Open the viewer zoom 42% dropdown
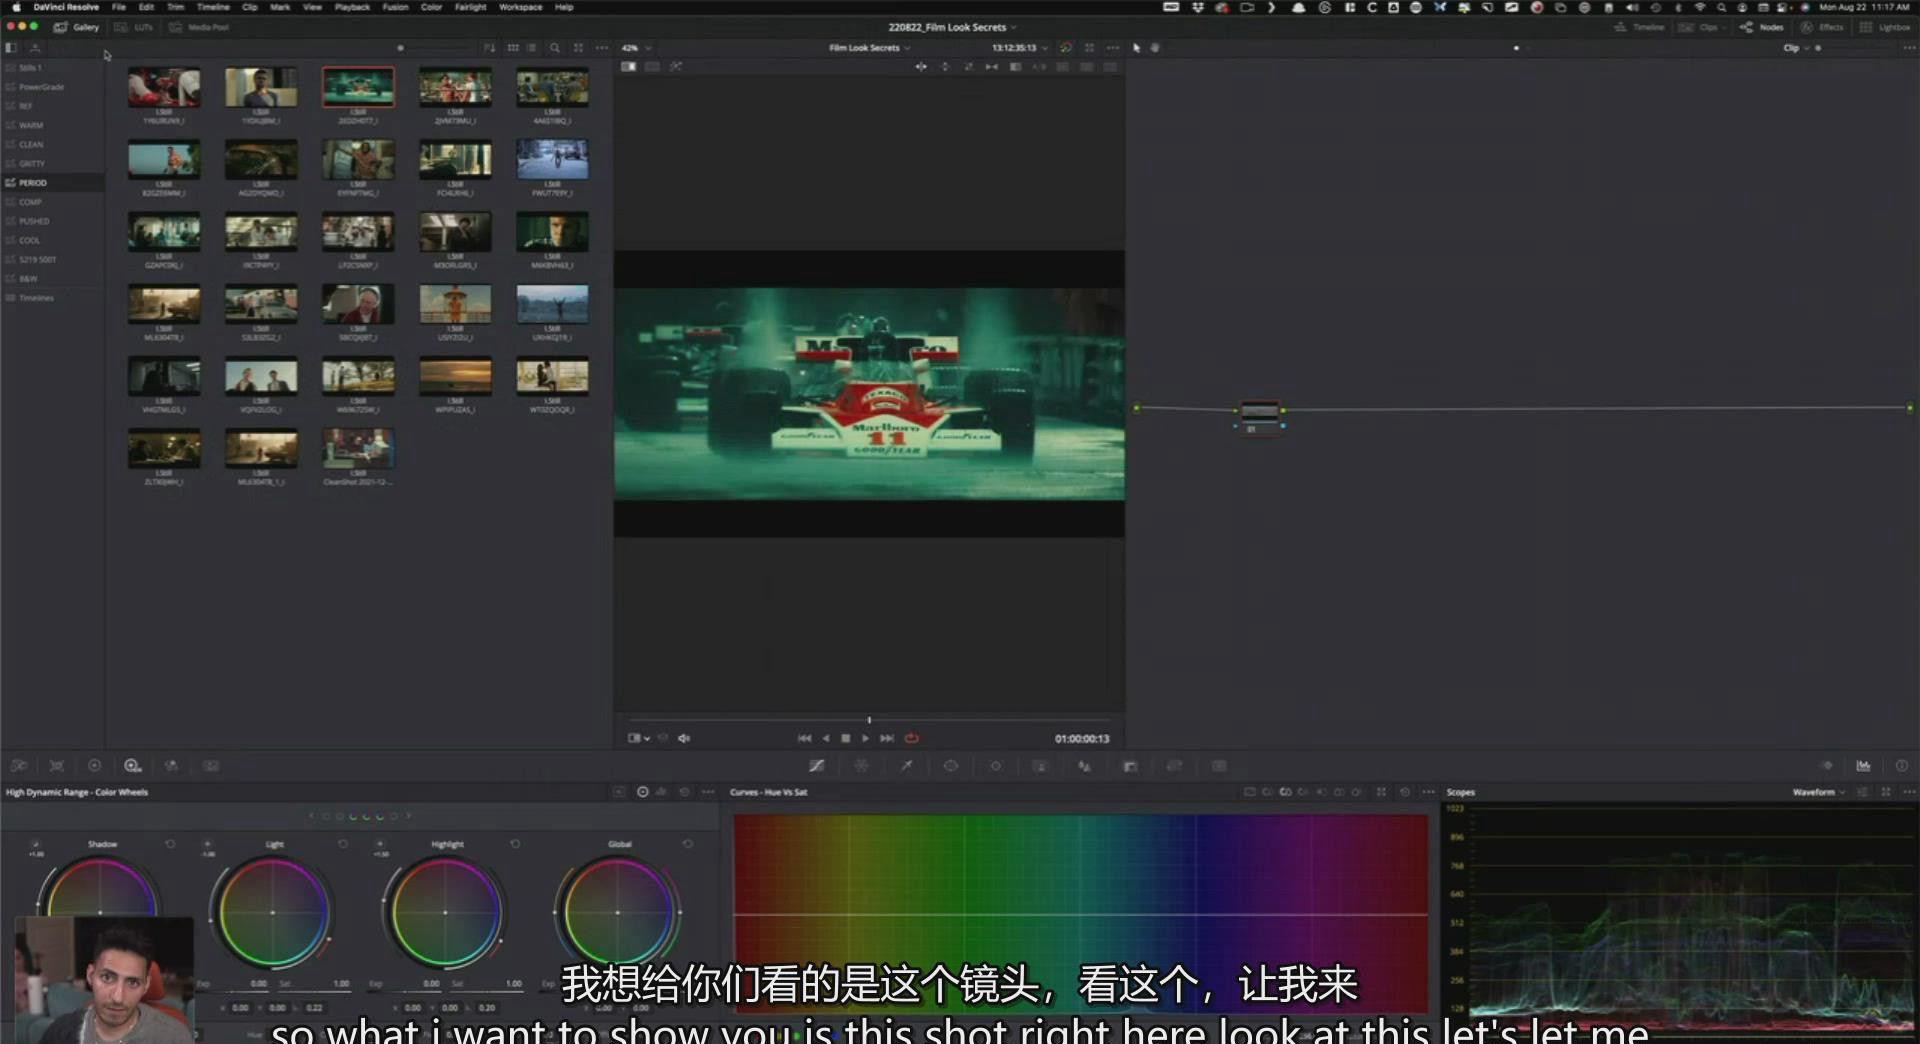Image resolution: width=1920 pixels, height=1044 pixels. coord(636,48)
